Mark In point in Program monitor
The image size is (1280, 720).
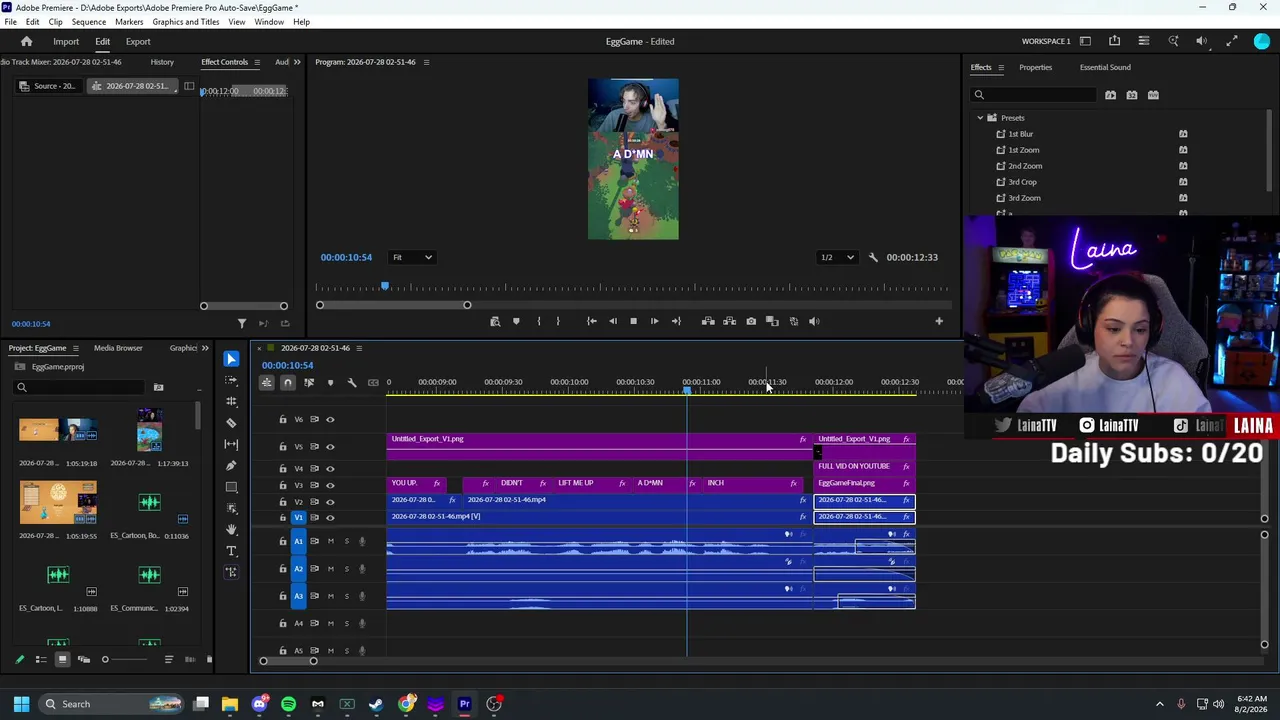538,321
